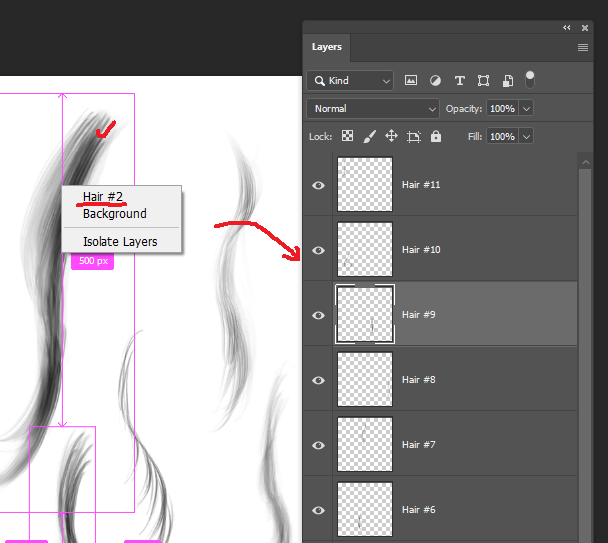Lock artboard nesting icon
This screenshot has width=608, height=543.
point(413,137)
